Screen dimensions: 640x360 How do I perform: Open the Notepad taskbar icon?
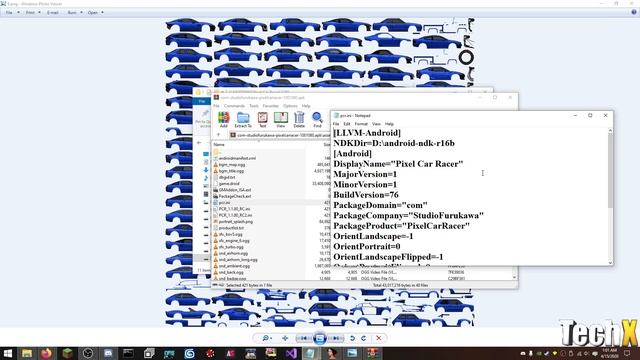coord(311,353)
